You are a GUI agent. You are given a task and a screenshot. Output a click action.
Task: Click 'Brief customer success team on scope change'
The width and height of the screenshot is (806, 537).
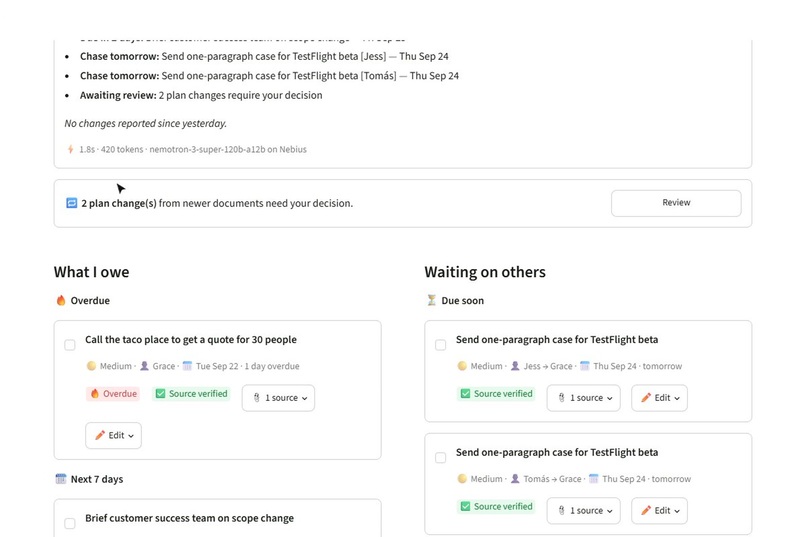(x=189, y=519)
